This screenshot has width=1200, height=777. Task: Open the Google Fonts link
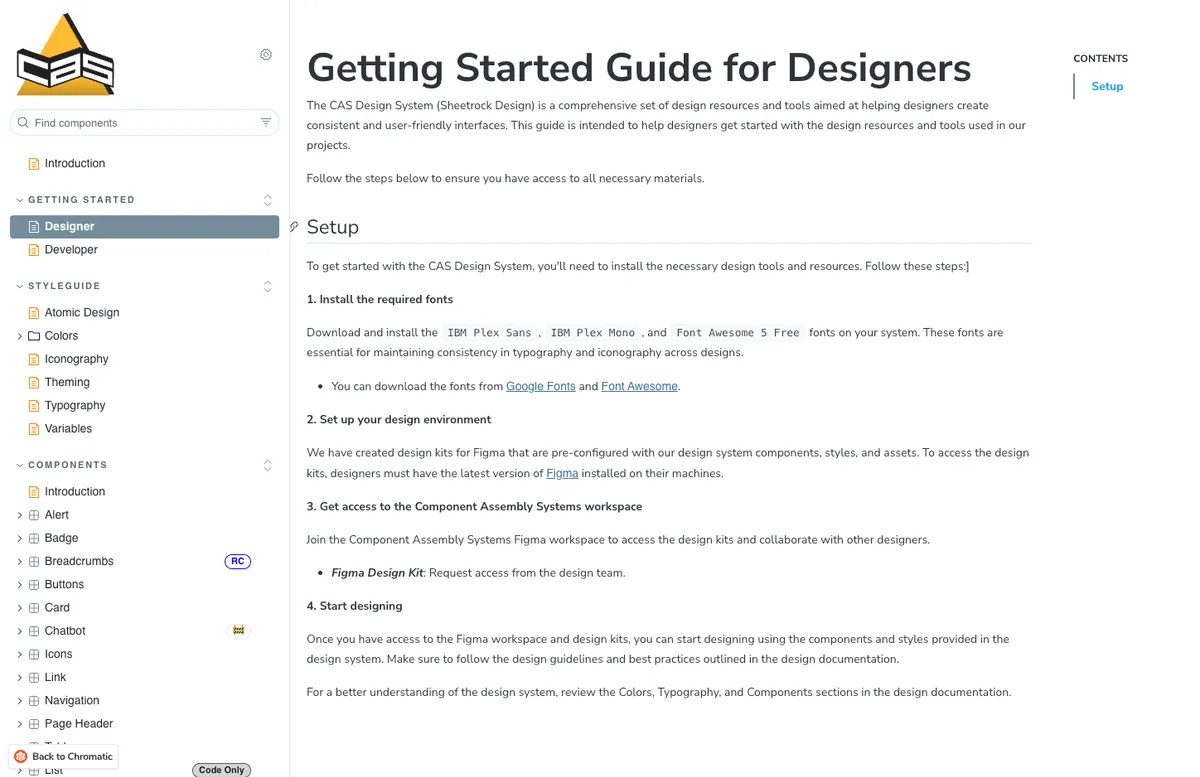tap(540, 385)
